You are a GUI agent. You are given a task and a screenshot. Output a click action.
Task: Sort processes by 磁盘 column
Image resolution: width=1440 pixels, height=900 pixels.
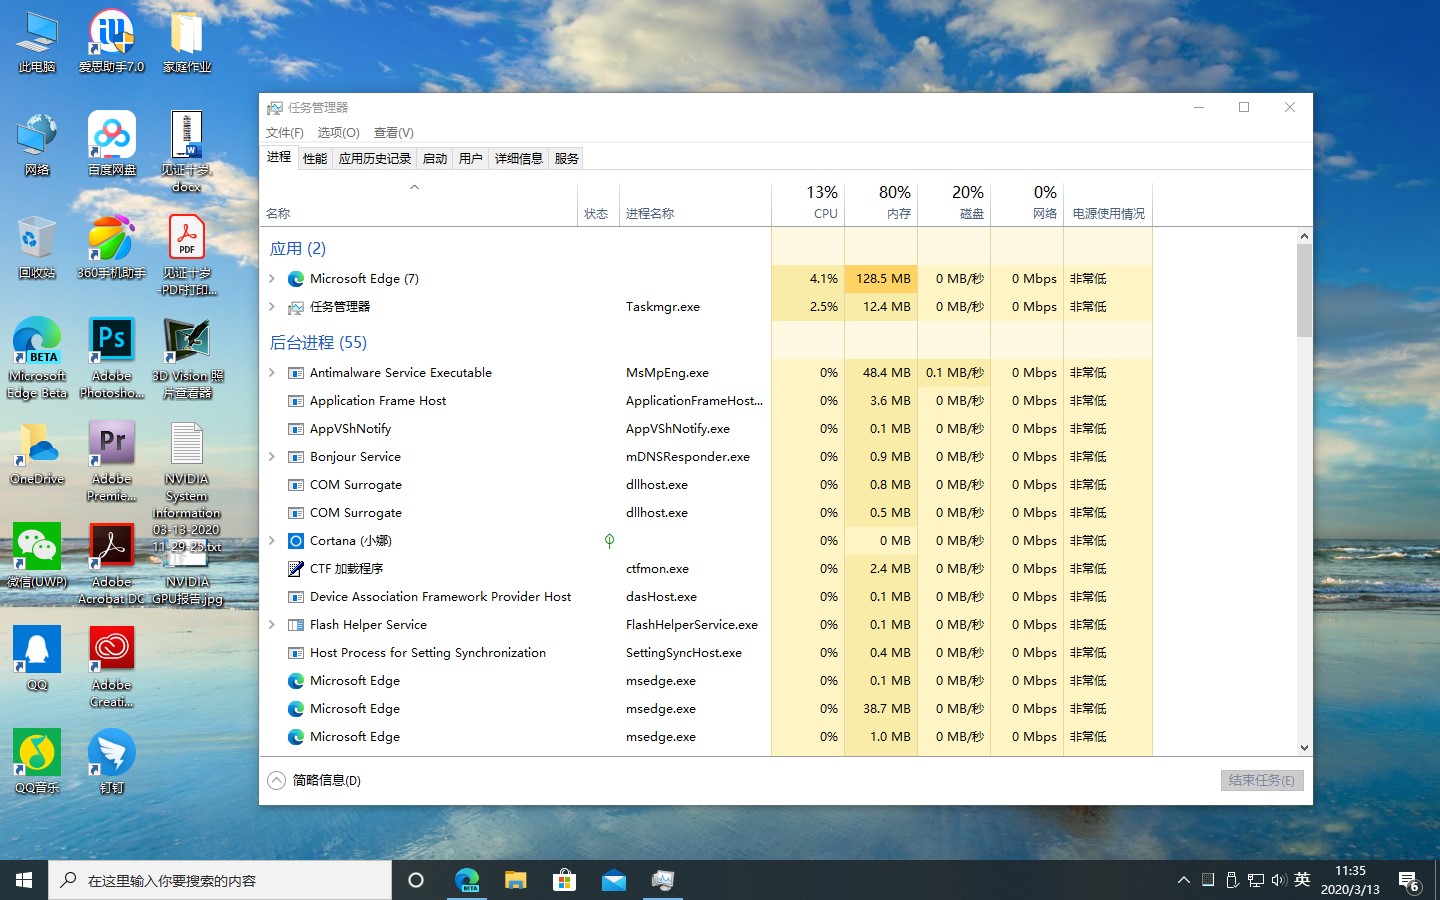tap(954, 203)
